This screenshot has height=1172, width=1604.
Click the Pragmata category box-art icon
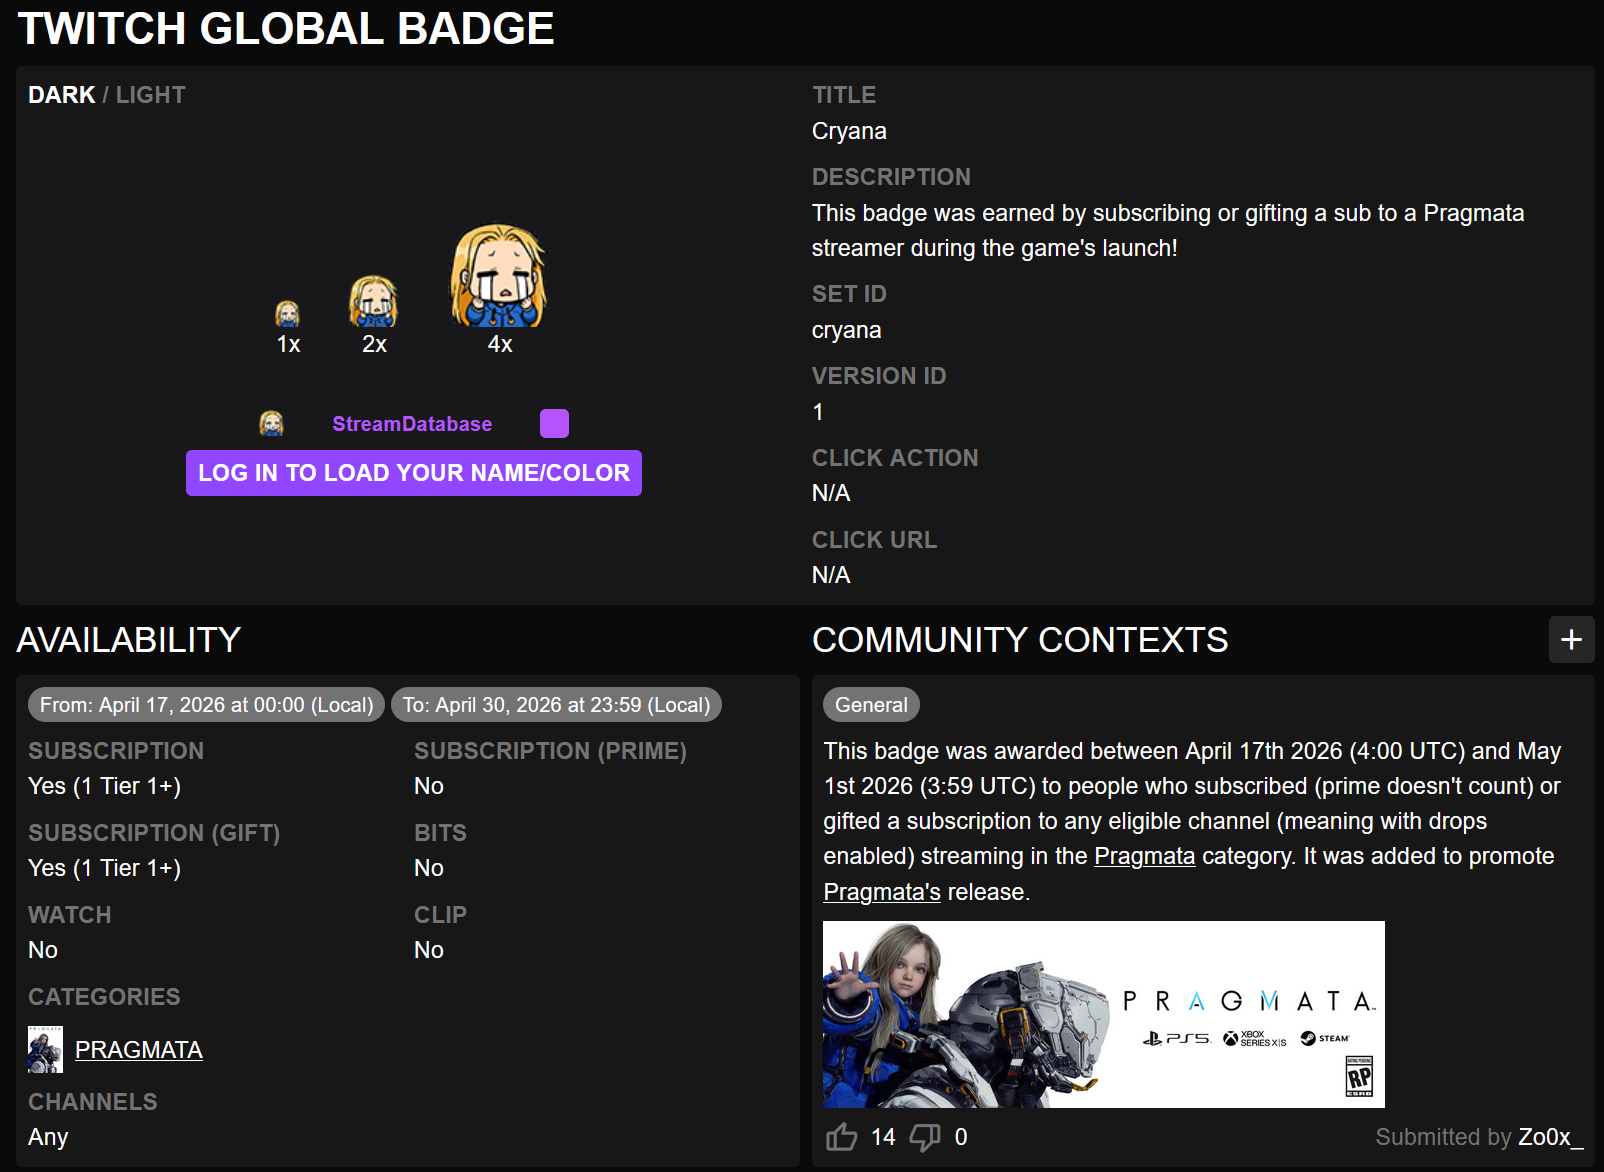pos(45,1049)
